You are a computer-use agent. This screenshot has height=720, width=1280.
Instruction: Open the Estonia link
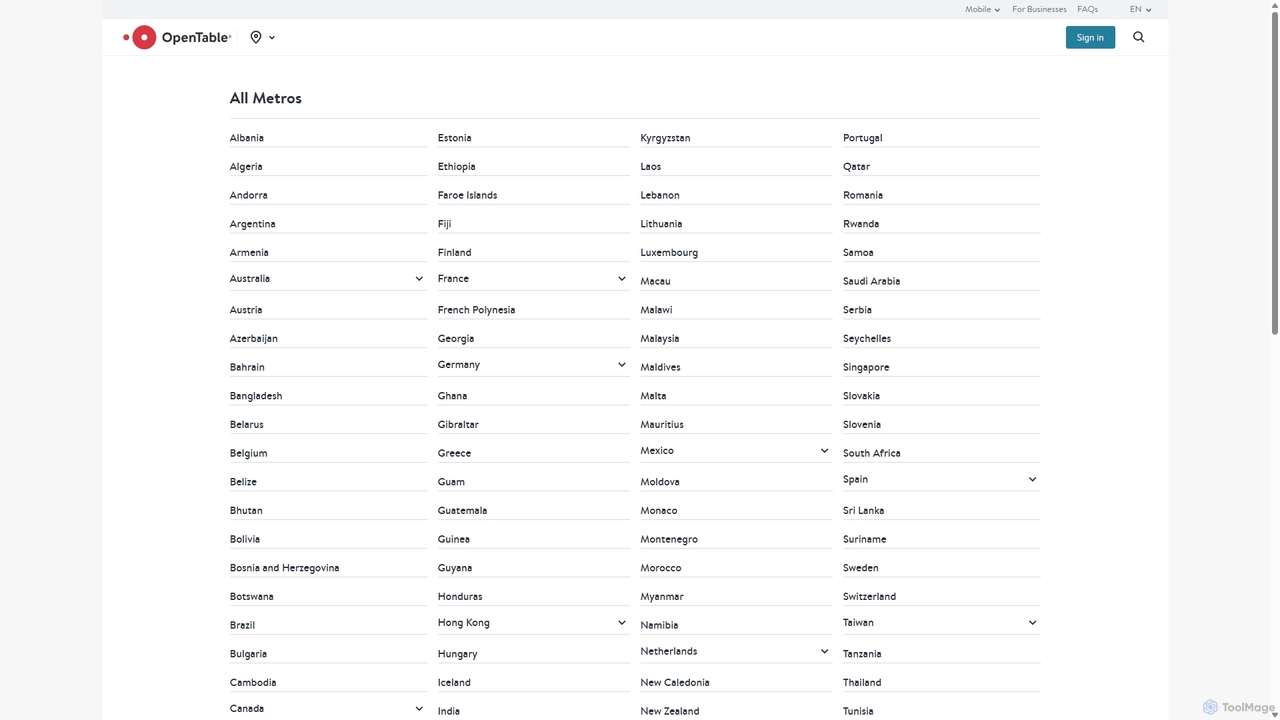point(454,138)
